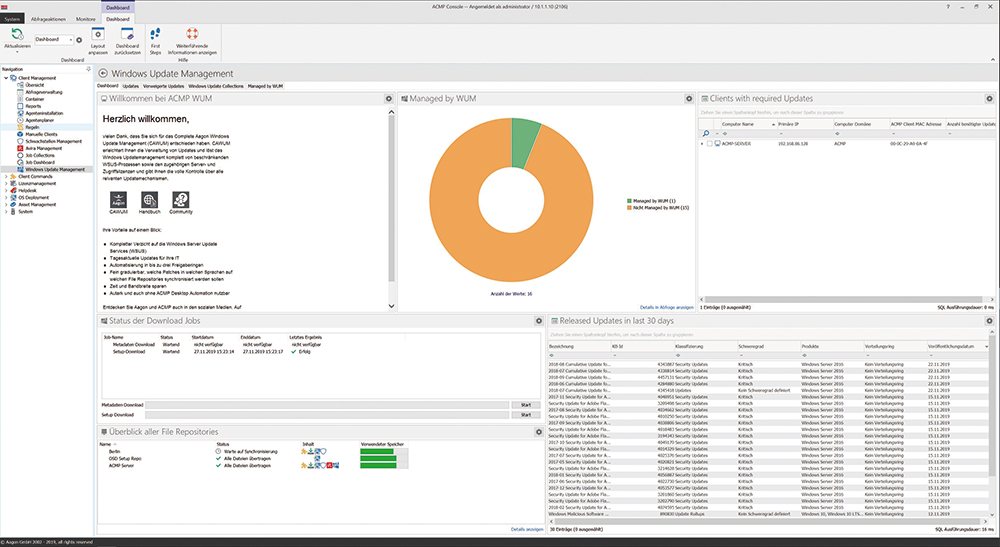Click the Weiterführende Informationen lifebuoy icon
The height and width of the screenshot is (547, 1000).
192,34
